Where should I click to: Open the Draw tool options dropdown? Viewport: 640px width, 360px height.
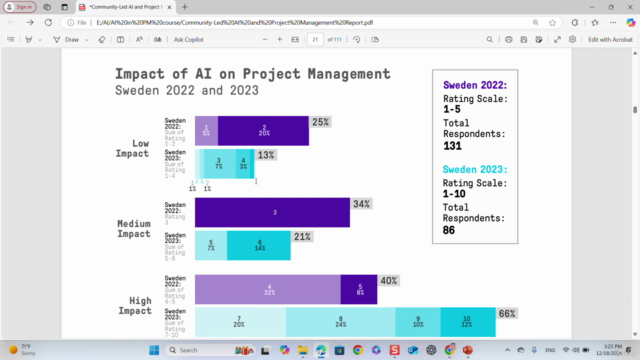pyautogui.click(x=87, y=40)
